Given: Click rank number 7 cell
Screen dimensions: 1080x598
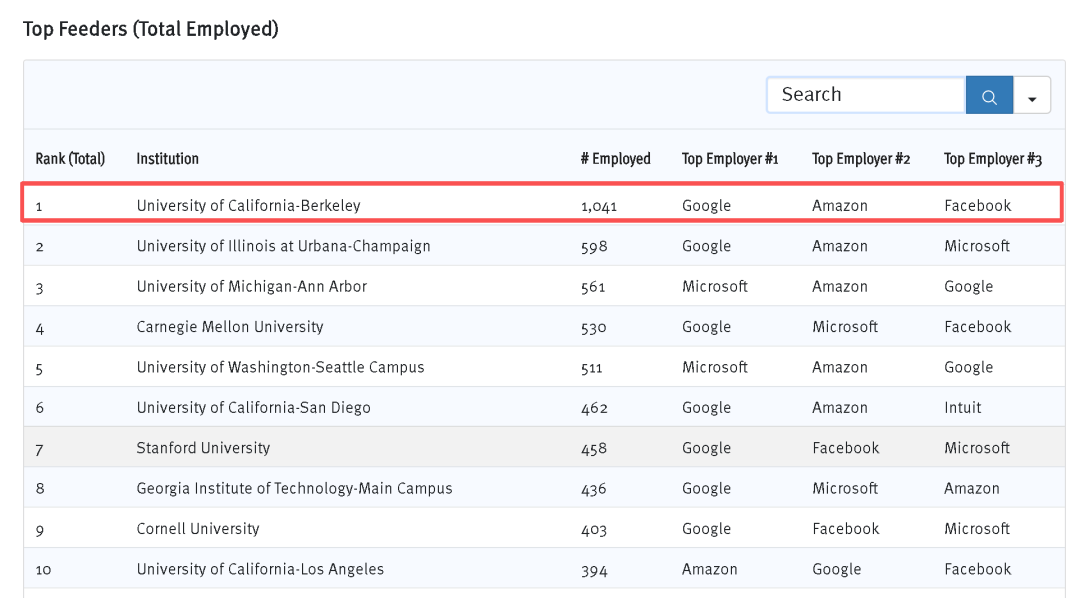Looking at the screenshot, I should (39, 450).
